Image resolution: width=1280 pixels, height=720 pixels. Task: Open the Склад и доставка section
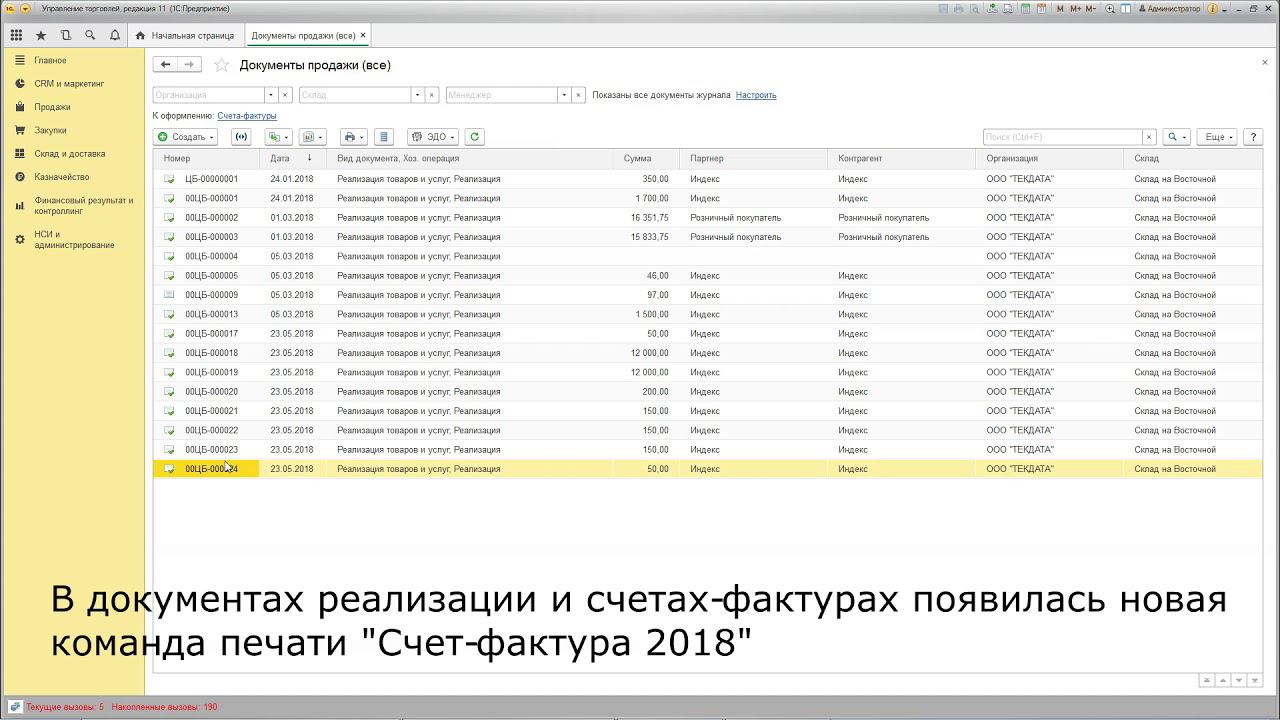pyautogui.click(x=69, y=154)
